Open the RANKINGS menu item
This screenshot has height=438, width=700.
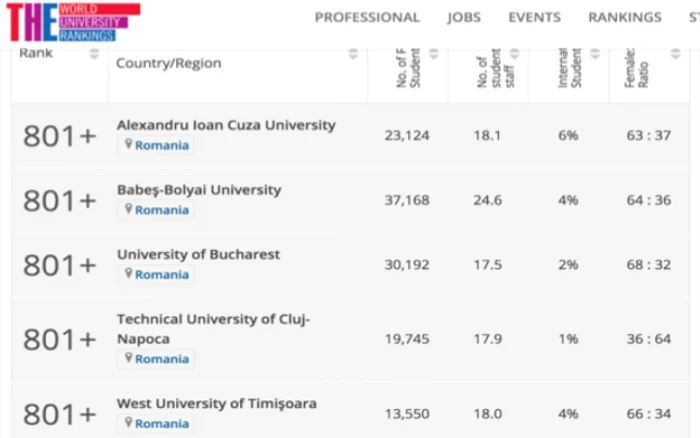click(625, 17)
